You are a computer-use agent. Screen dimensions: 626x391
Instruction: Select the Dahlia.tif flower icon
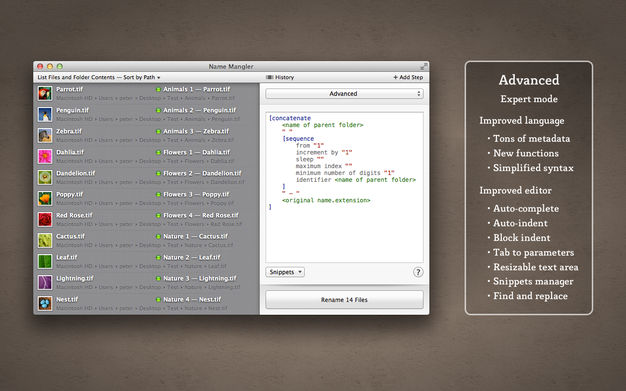point(45,157)
